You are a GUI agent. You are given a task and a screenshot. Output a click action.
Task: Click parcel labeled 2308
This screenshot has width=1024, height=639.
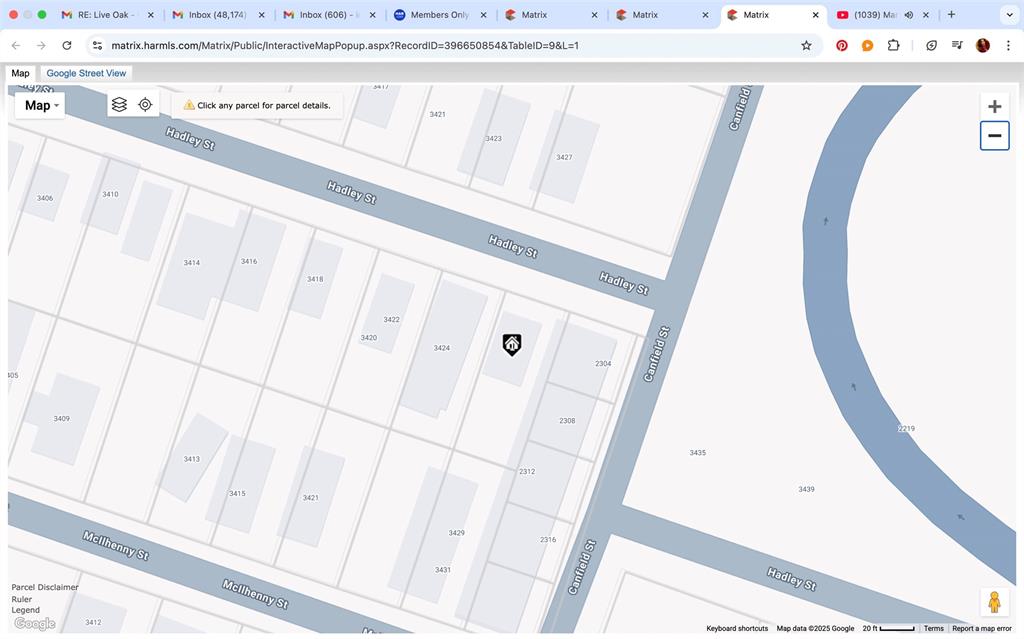pos(567,421)
